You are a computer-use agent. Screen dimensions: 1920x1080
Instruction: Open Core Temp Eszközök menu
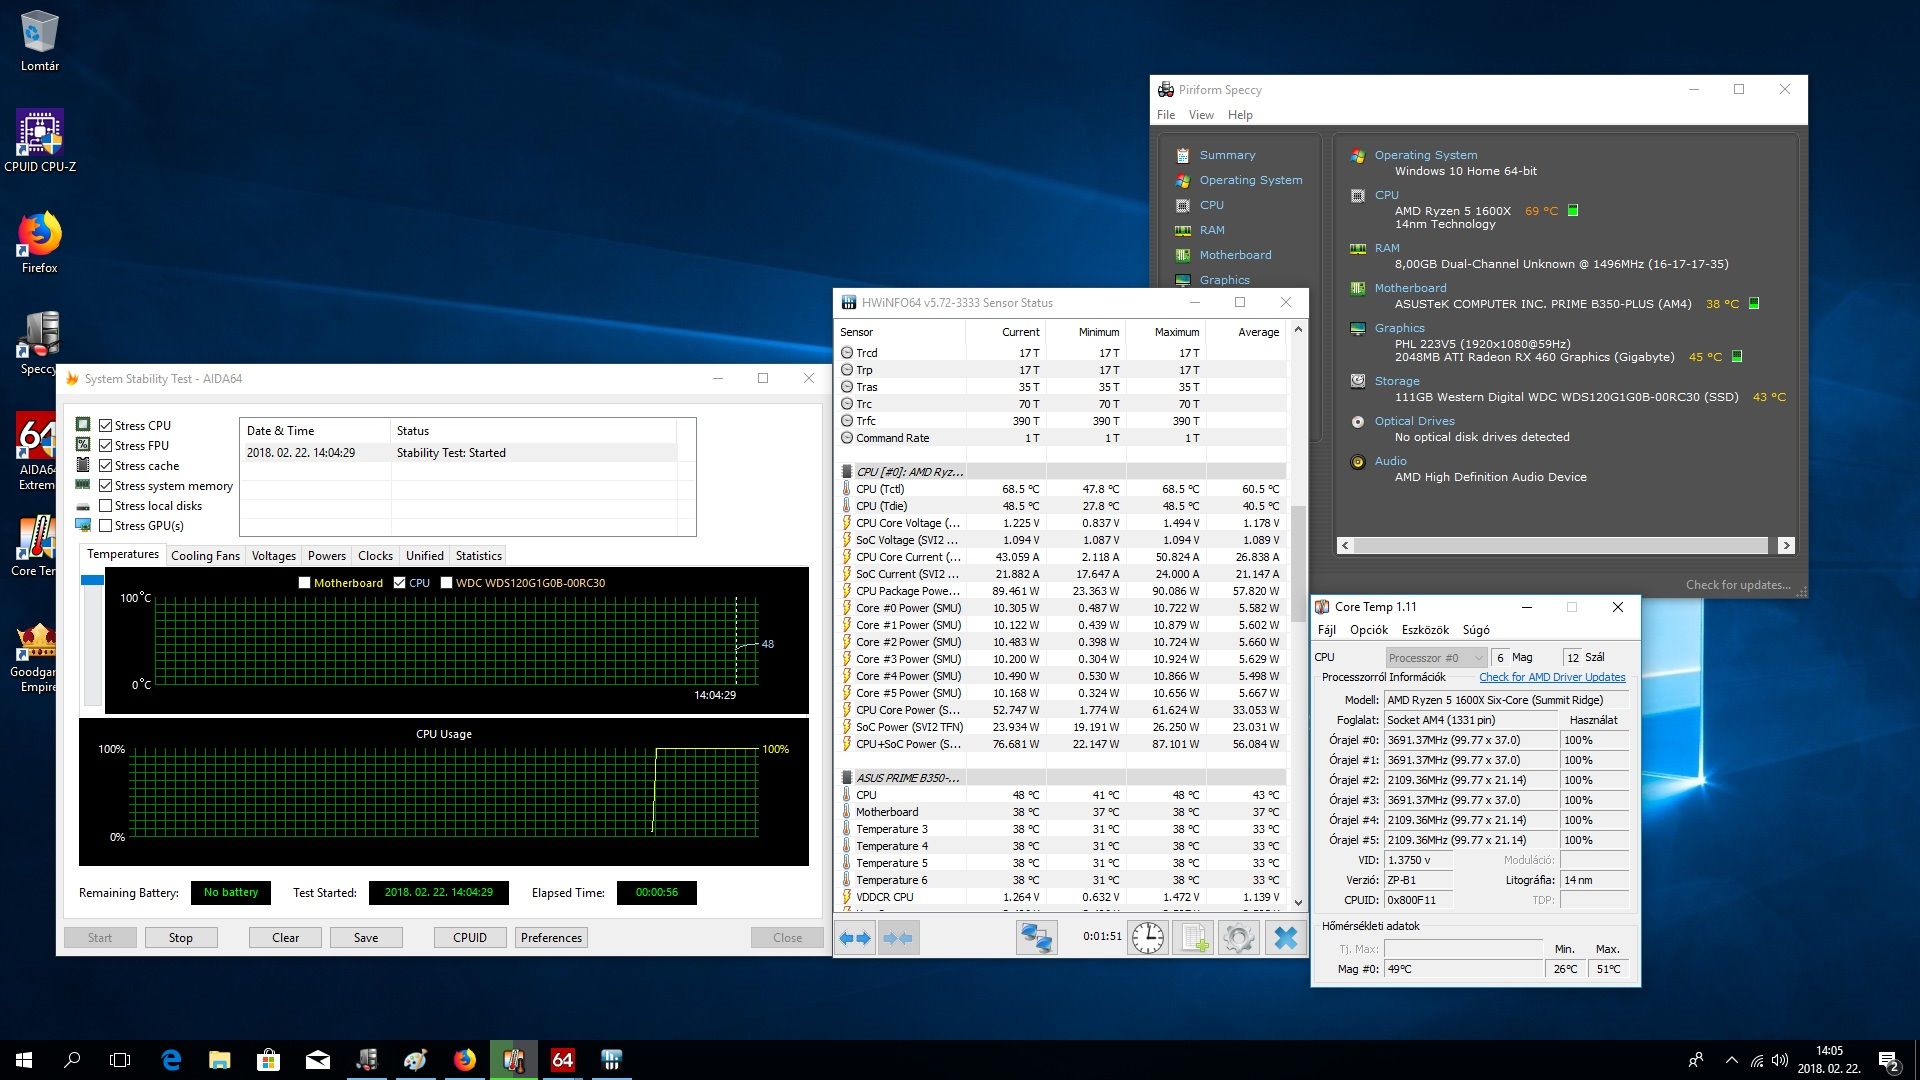(x=1425, y=630)
